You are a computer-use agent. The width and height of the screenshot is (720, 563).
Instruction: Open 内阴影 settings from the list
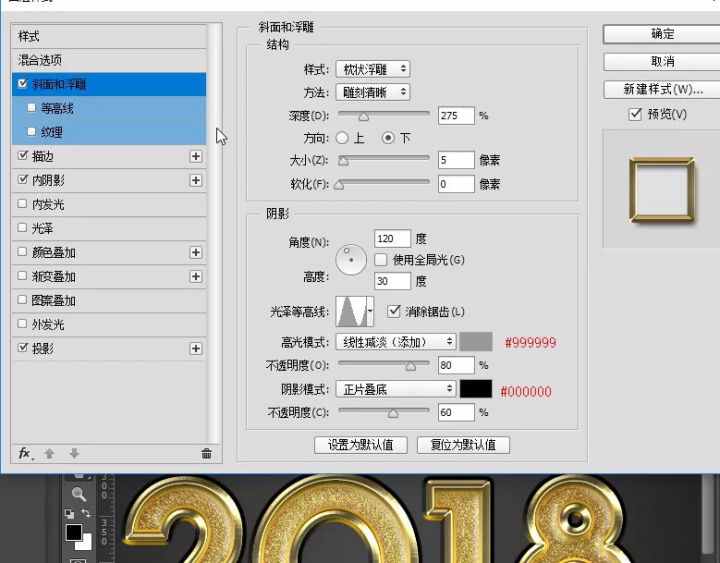pyautogui.click(x=48, y=180)
